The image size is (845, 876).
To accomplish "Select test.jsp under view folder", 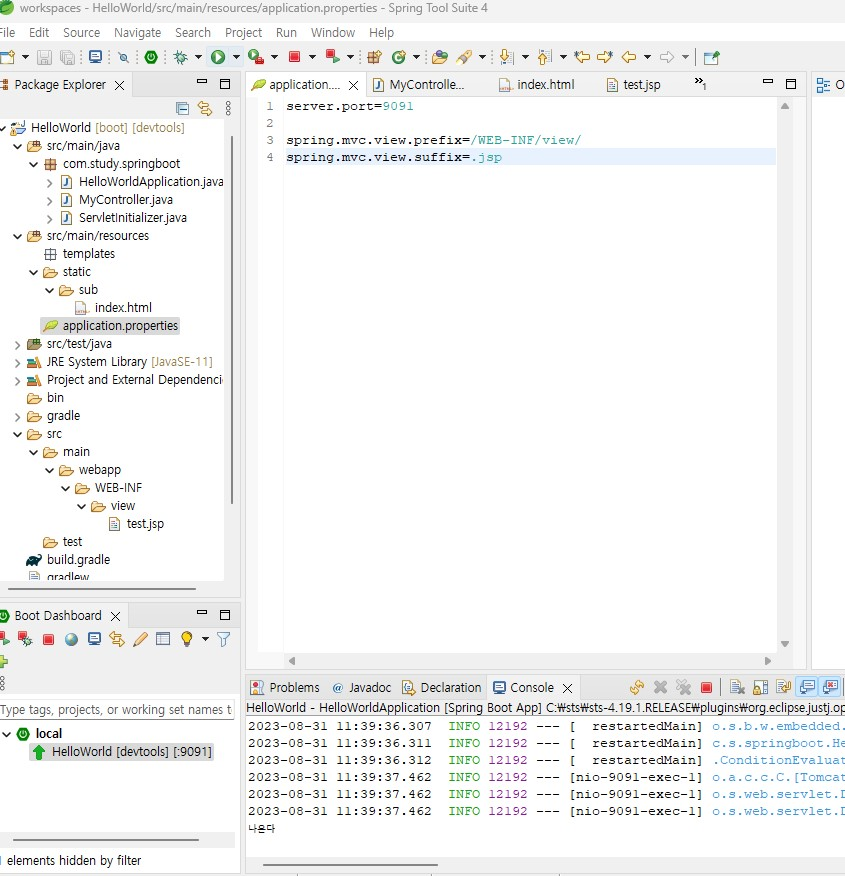I will point(145,523).
